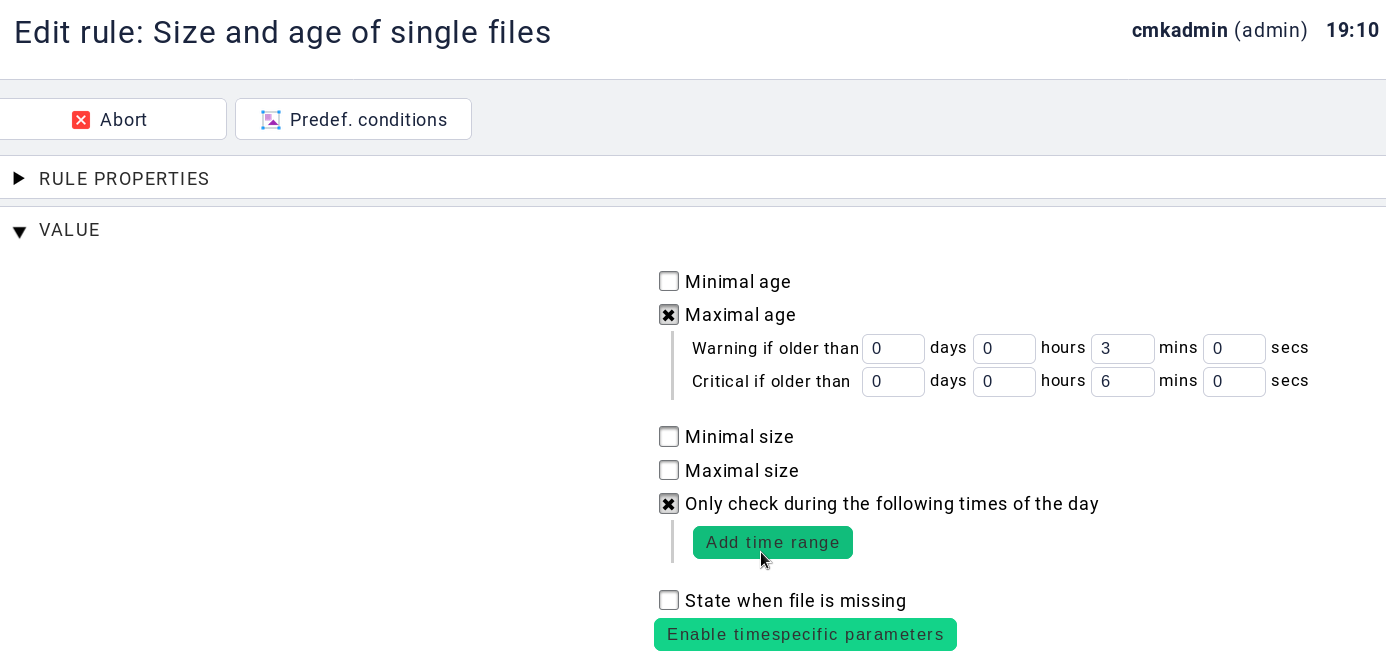Screen dimensions: 1386x663
Task: Focus Critical days input field
Action: coord(893,381)
